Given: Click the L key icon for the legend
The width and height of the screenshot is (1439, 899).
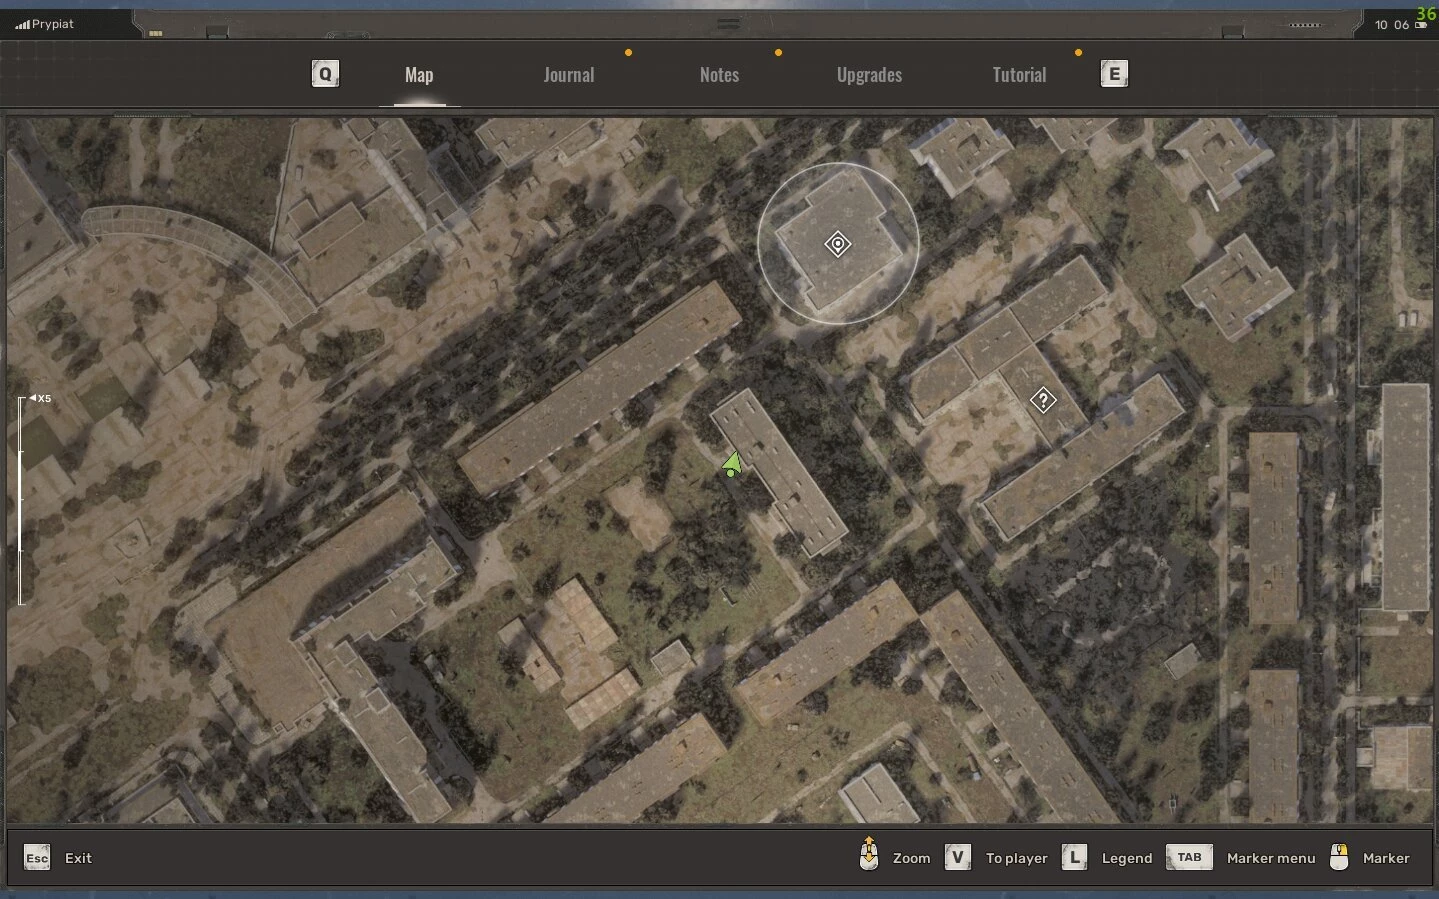Looking at the screenshot, I should (1074, 858).
